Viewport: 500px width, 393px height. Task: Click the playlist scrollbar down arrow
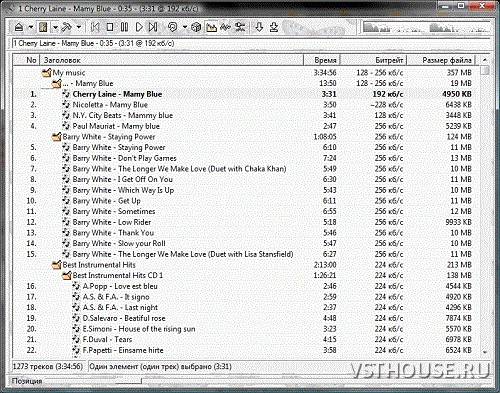tap(485, 352)
